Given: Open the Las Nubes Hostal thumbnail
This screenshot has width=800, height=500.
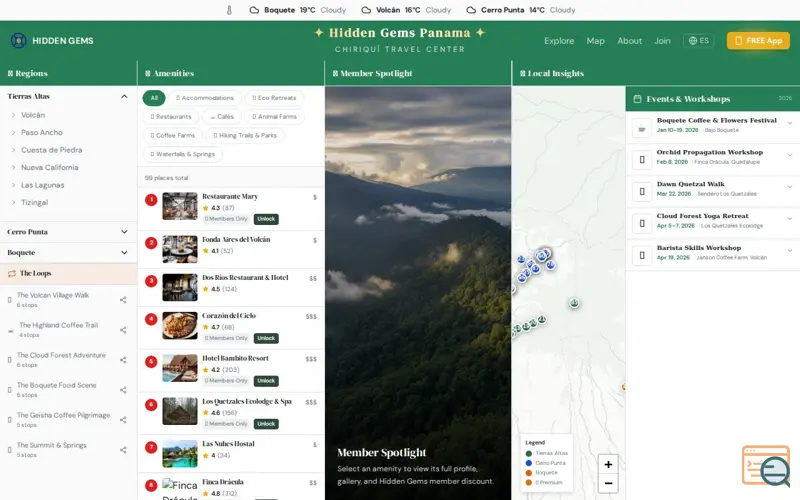Looking at the screenshot, I should 180,454.
